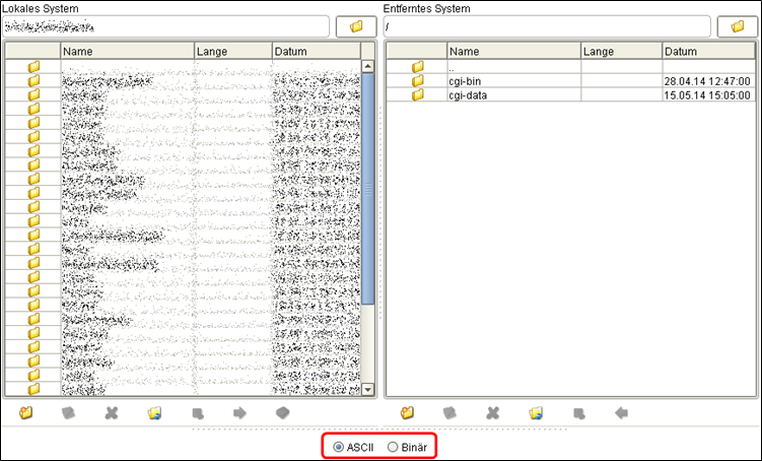
Task: Open the cgi-bin folder in remote list
Action: point(466,81)
